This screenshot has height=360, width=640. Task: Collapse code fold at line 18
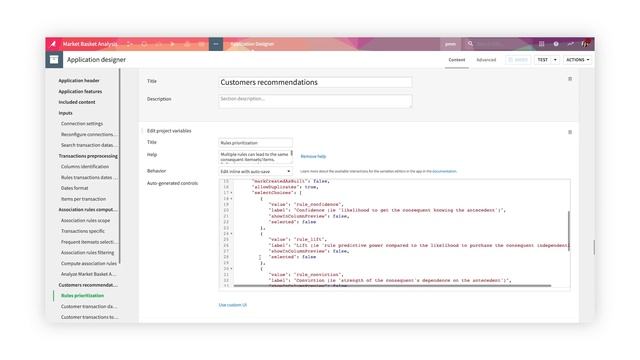tap(231, 199)
